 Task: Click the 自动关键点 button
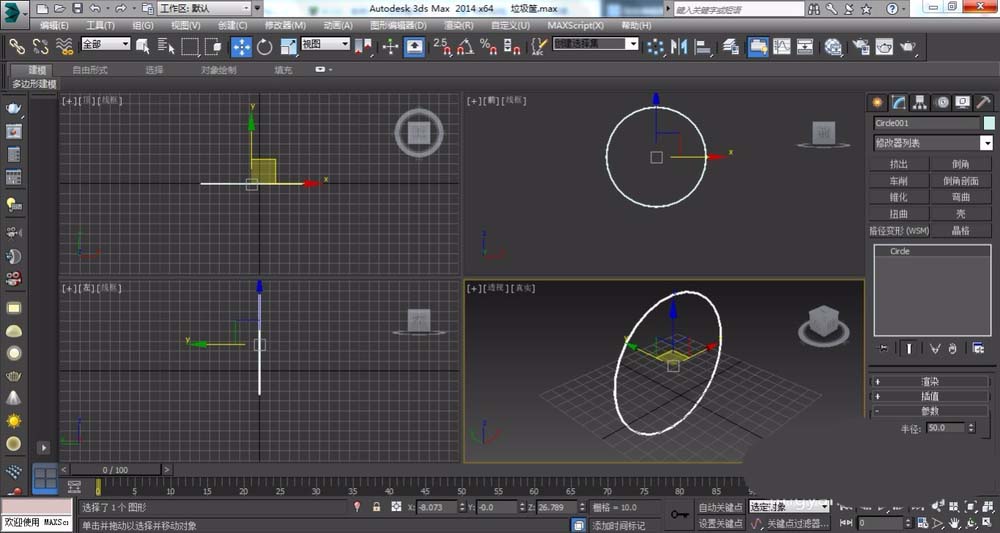coord(720,508)
